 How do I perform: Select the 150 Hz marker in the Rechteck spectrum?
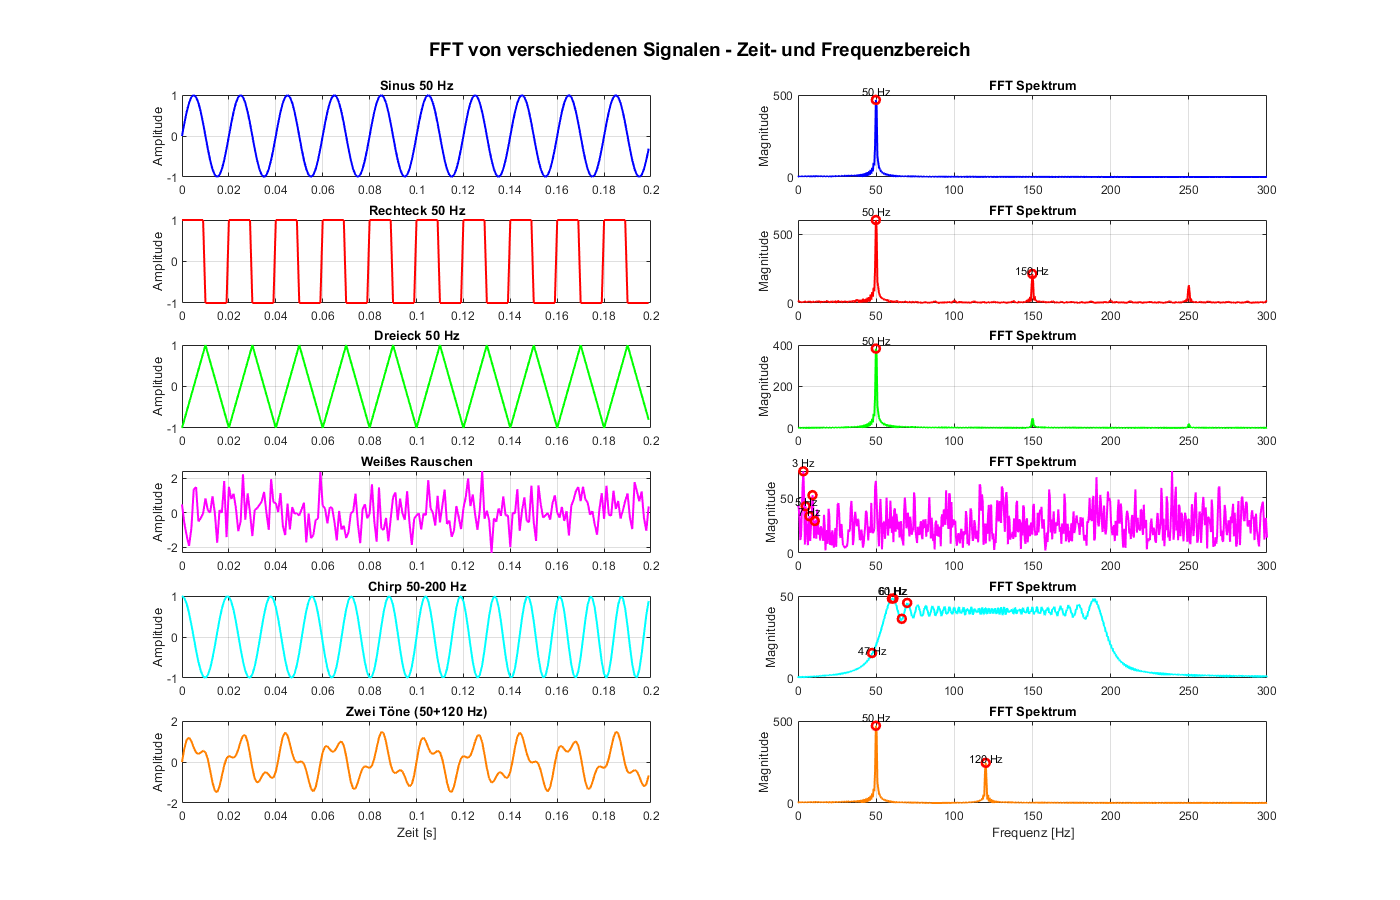click(x=1032, y=274)
